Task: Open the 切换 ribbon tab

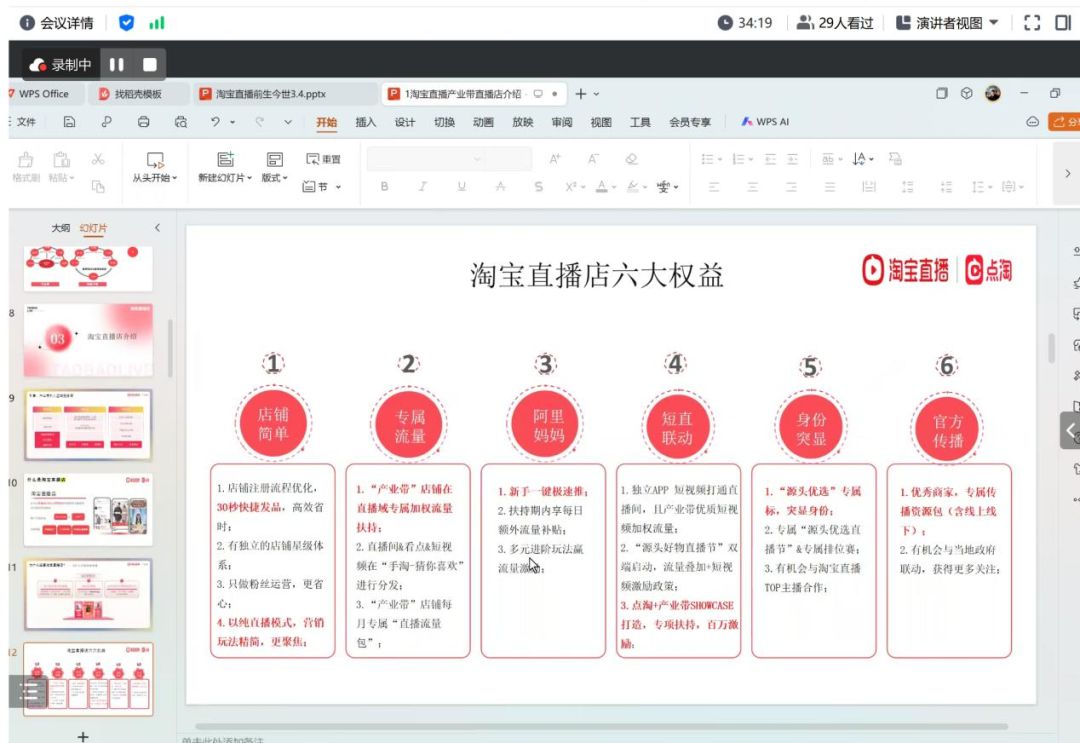Action: 444,122
